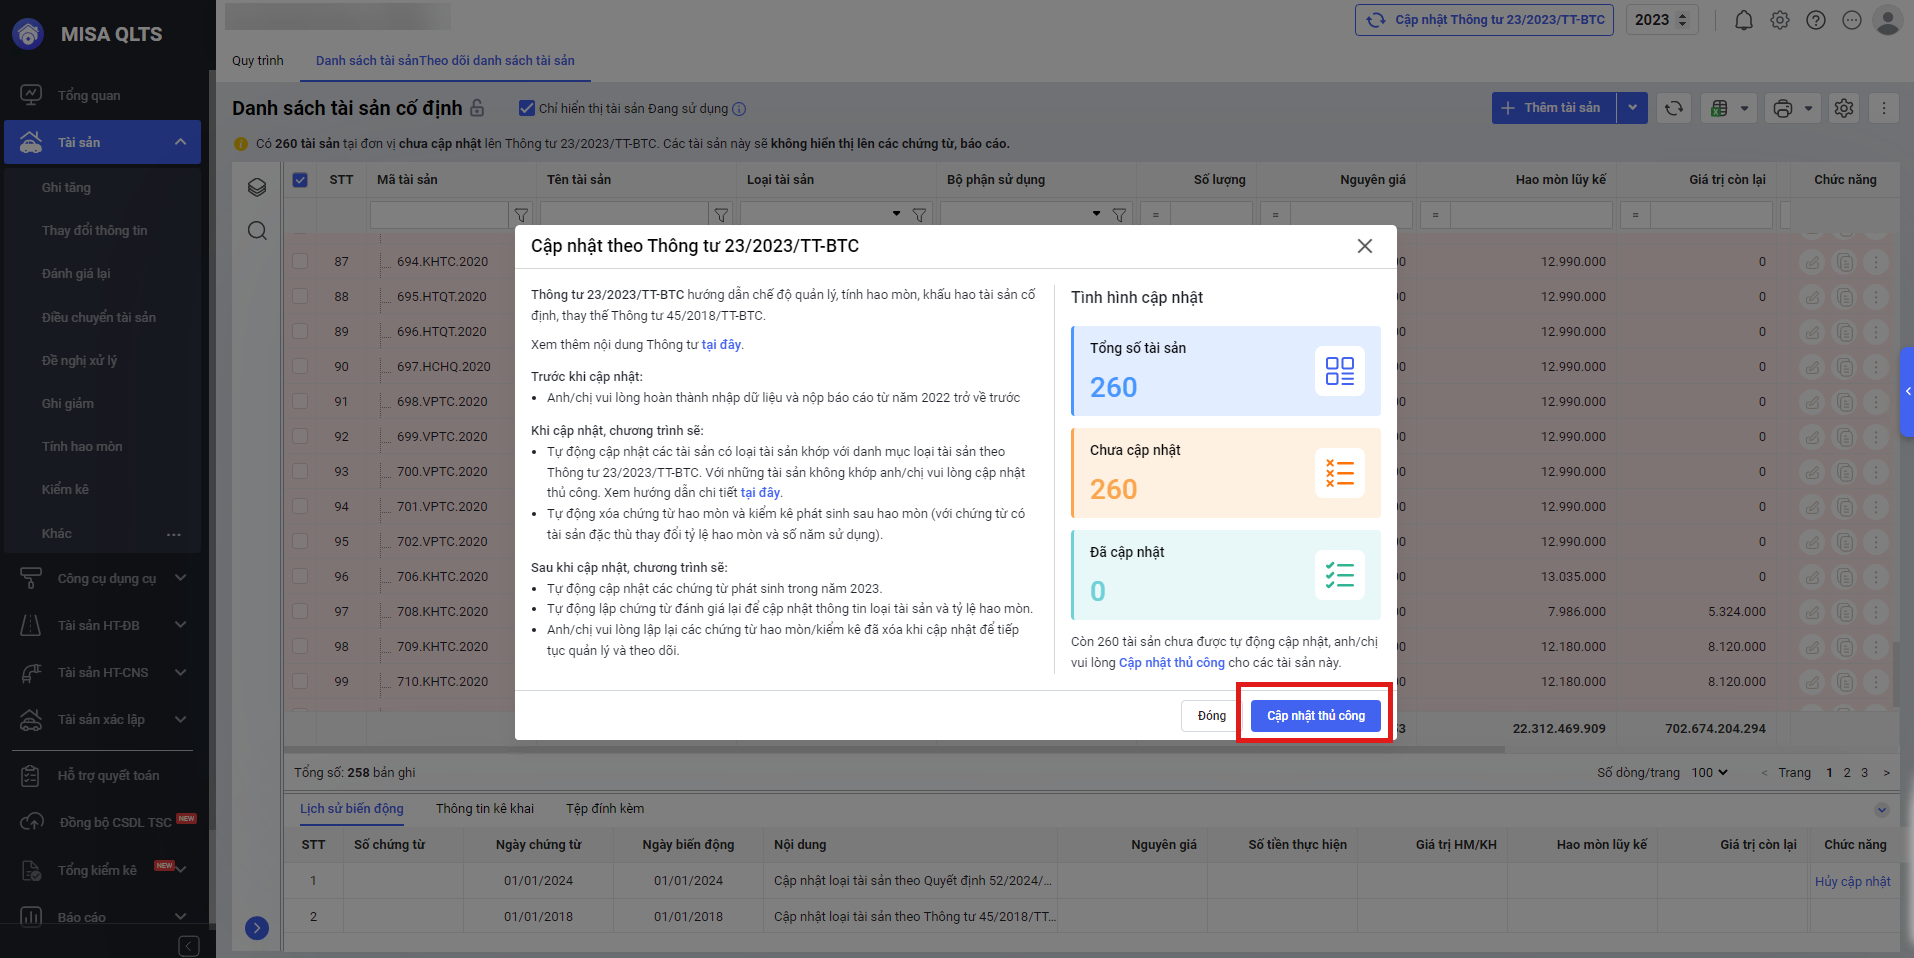Open the magnifier search icon beside the table
Screen dimensions: 1914x958
tap(257, 231)
